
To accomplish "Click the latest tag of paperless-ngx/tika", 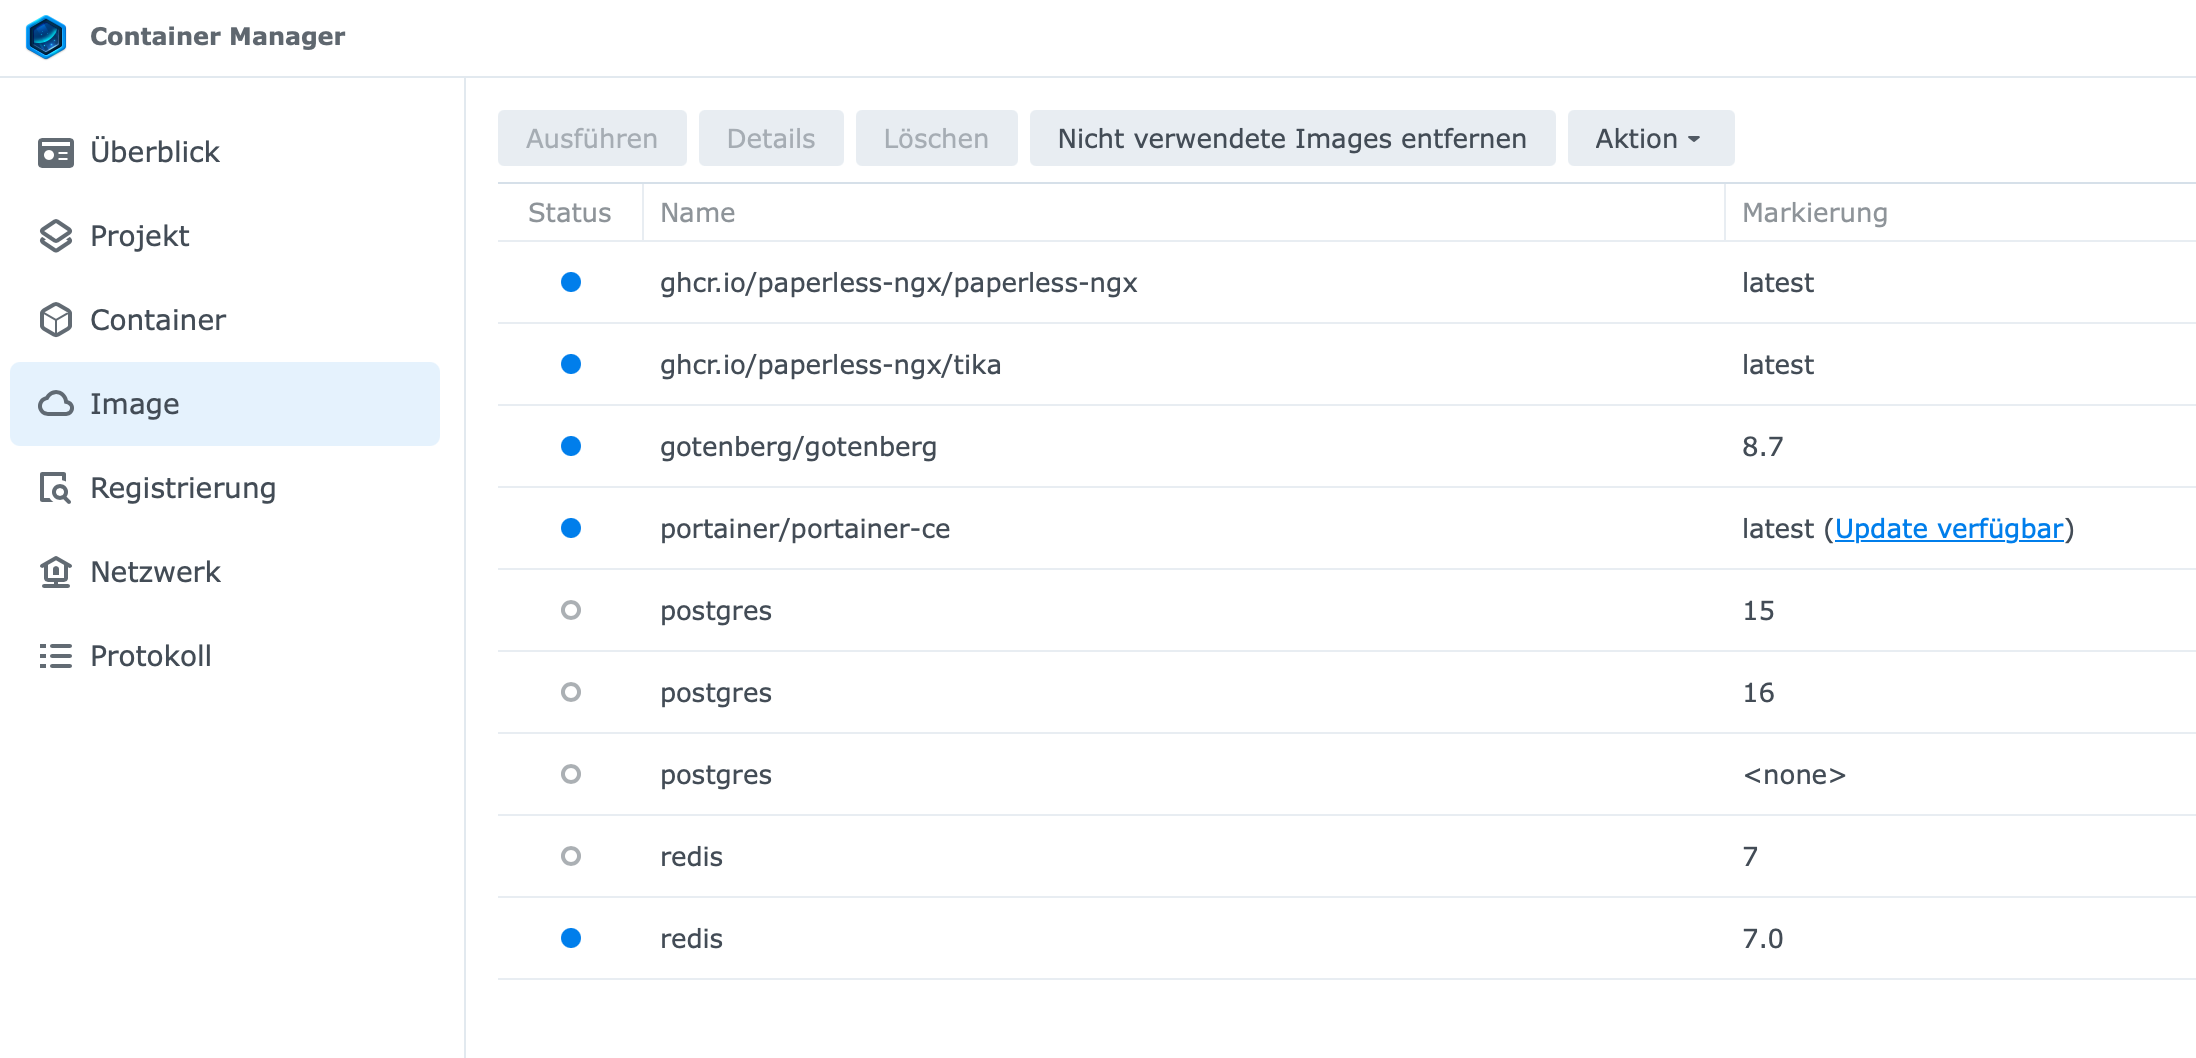I will (1777, 364).
